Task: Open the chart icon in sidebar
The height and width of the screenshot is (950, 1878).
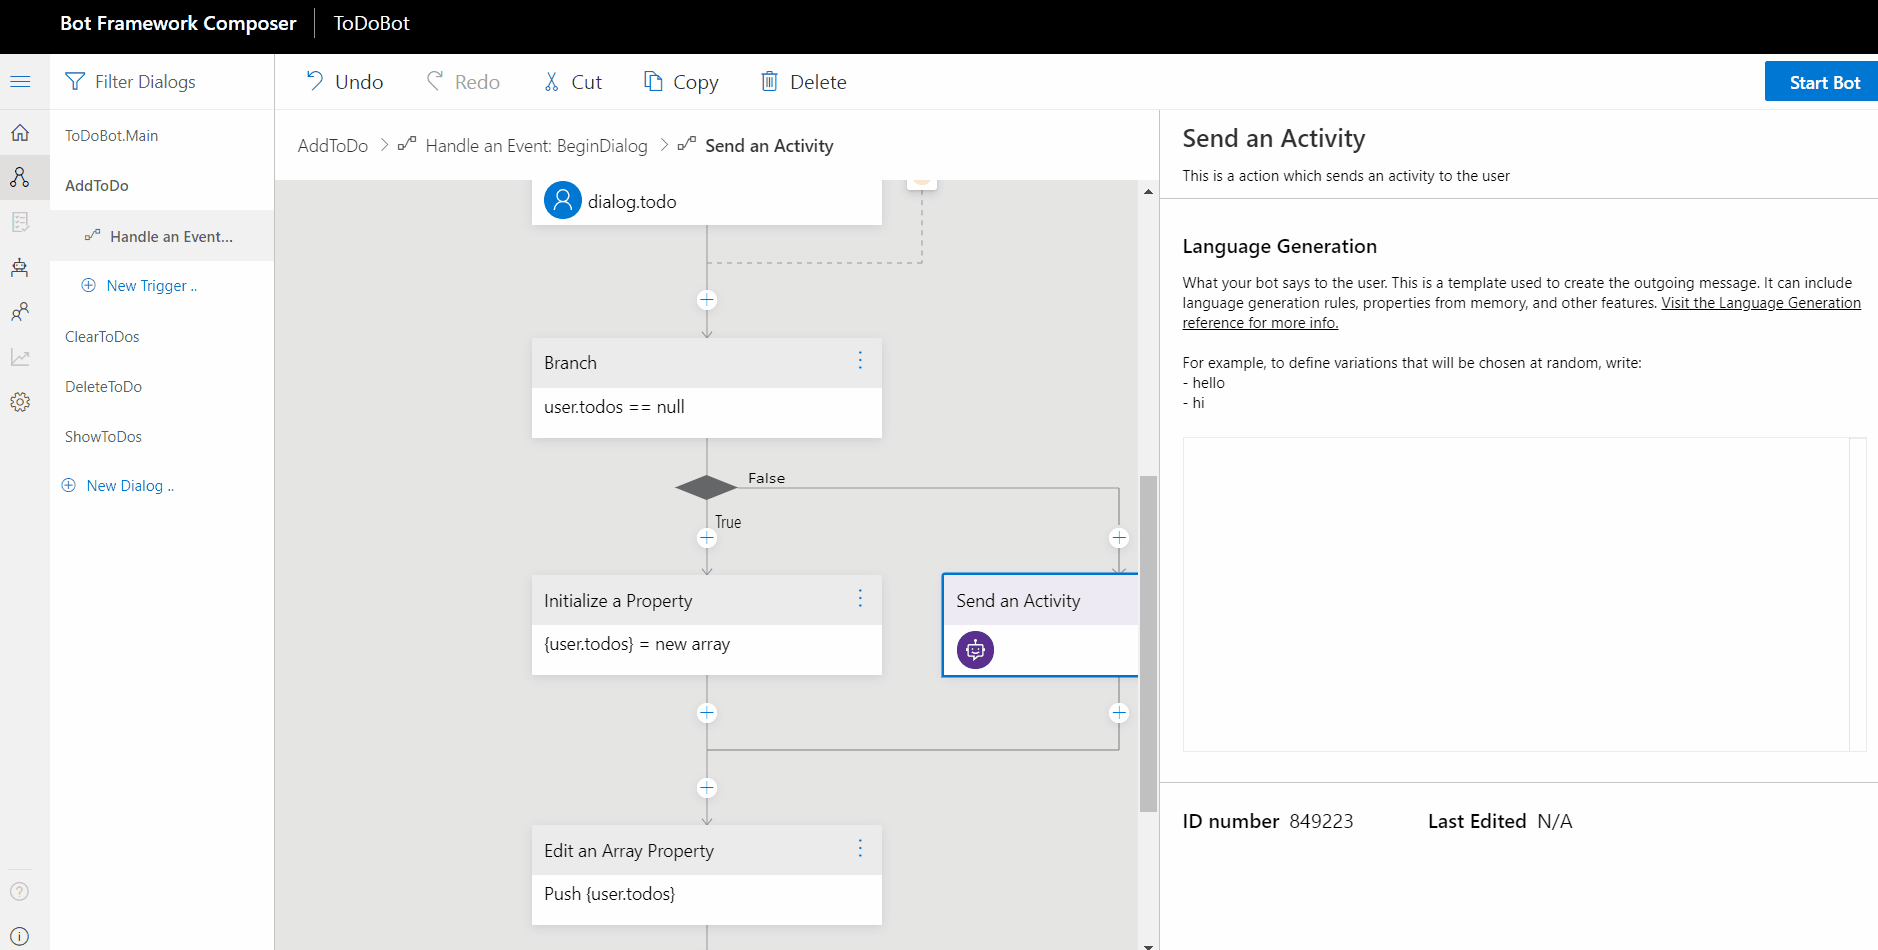Action: coord(20,357)
